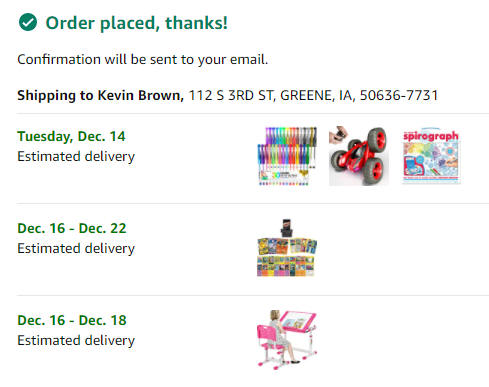Click 'Estimated delivery' under Tuesday, Dec. 14
Image resolution: width=489 pixels, height=387 pixels.
click(x=76, y=156)
